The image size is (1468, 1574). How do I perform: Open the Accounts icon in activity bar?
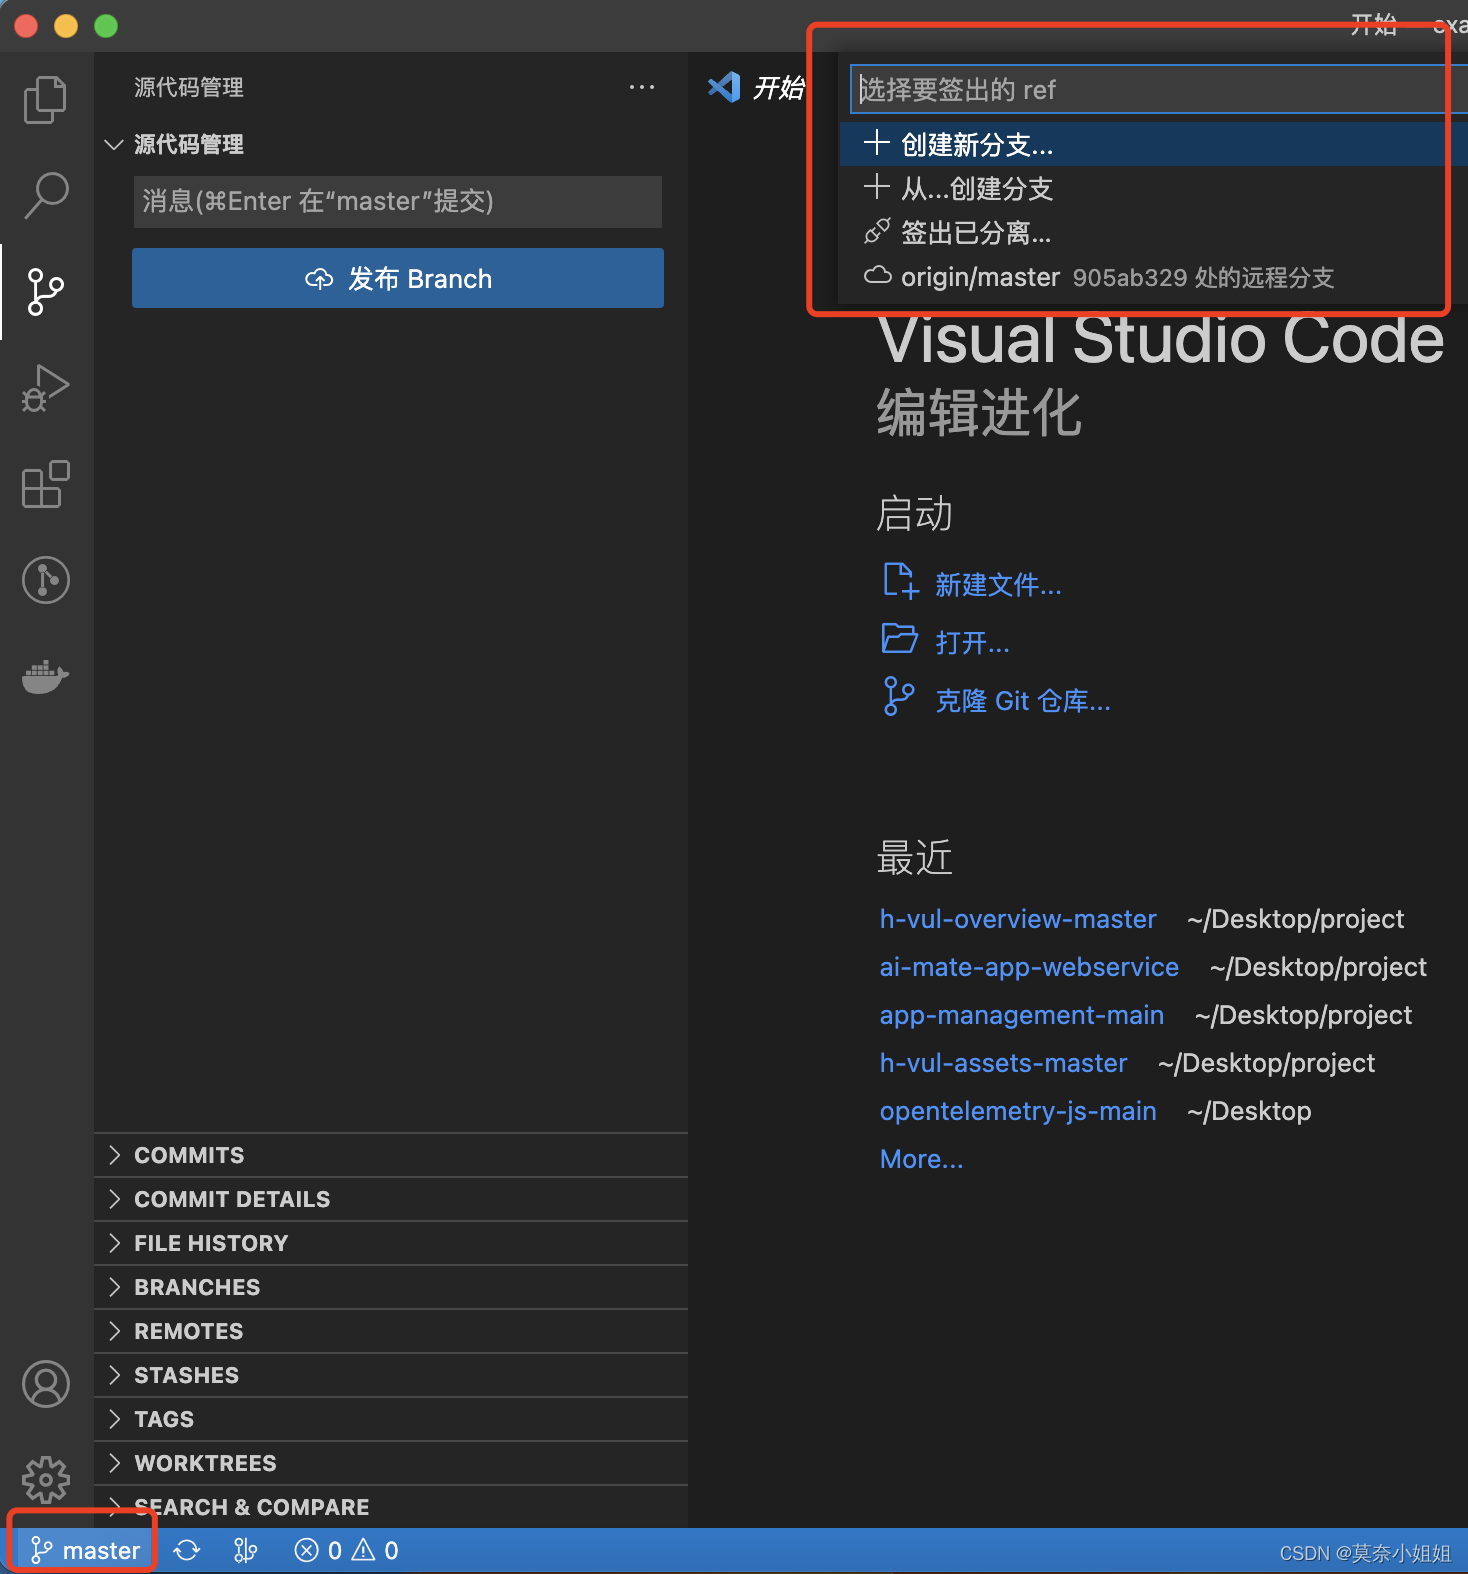[45, 1384]
